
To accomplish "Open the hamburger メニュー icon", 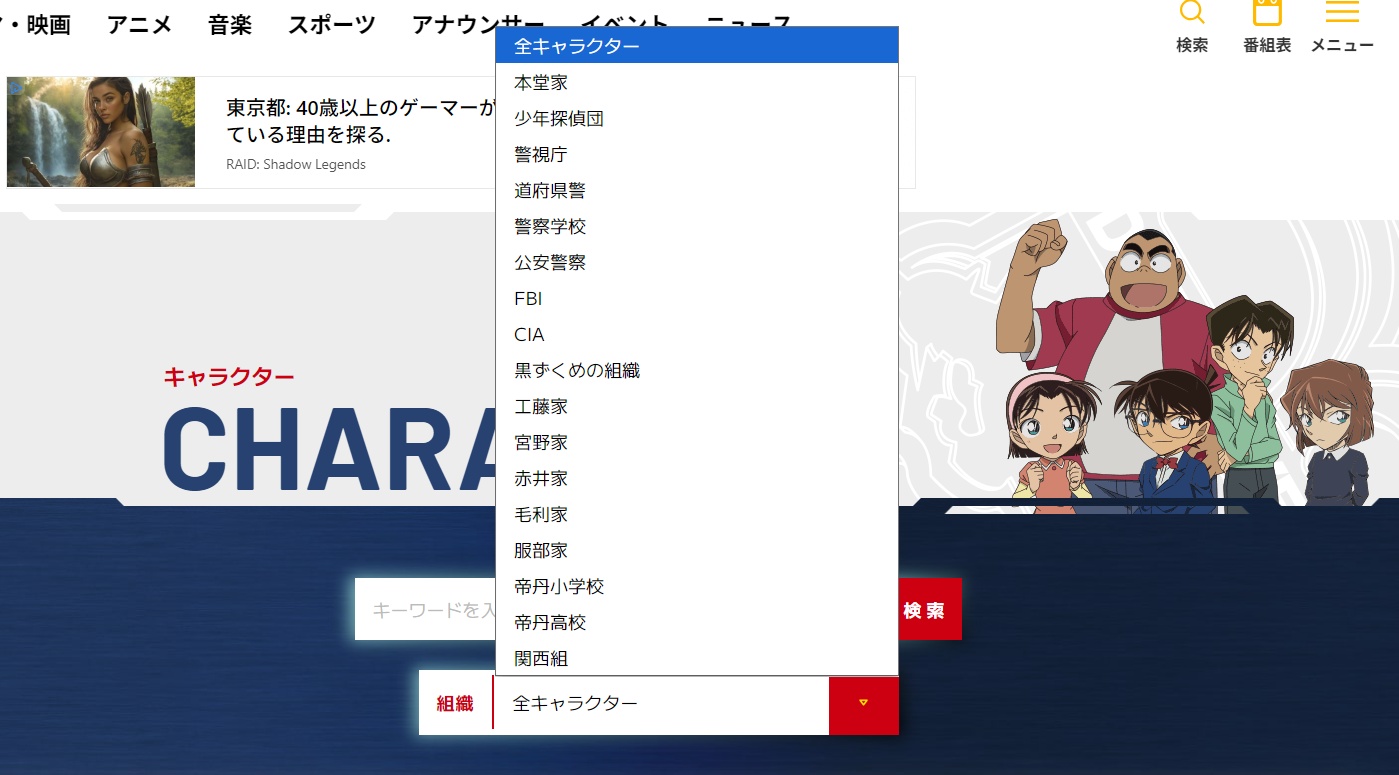I will pyautogui.click(x=1341, y=14).
